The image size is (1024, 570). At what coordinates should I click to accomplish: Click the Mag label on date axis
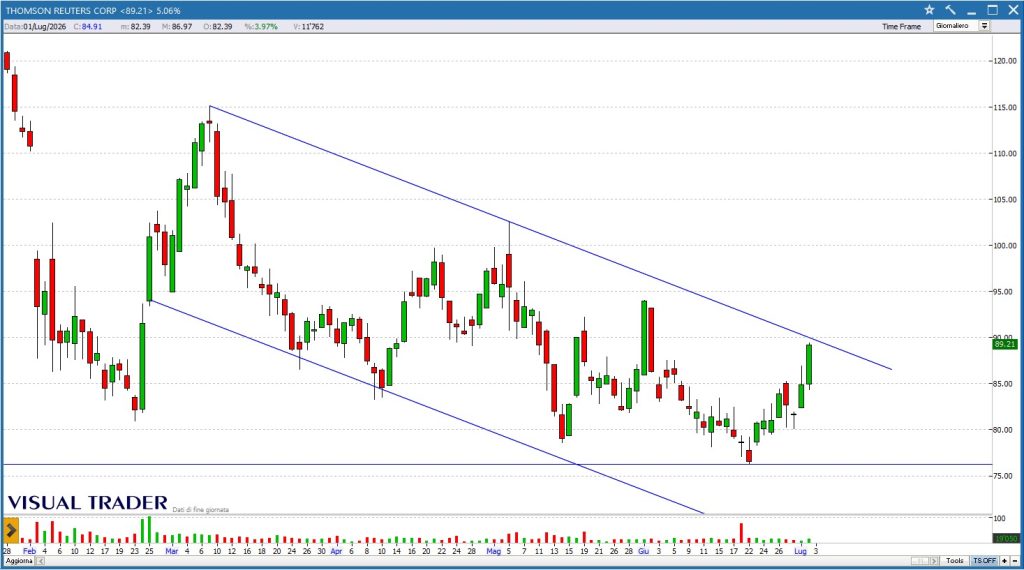point(494,551)
